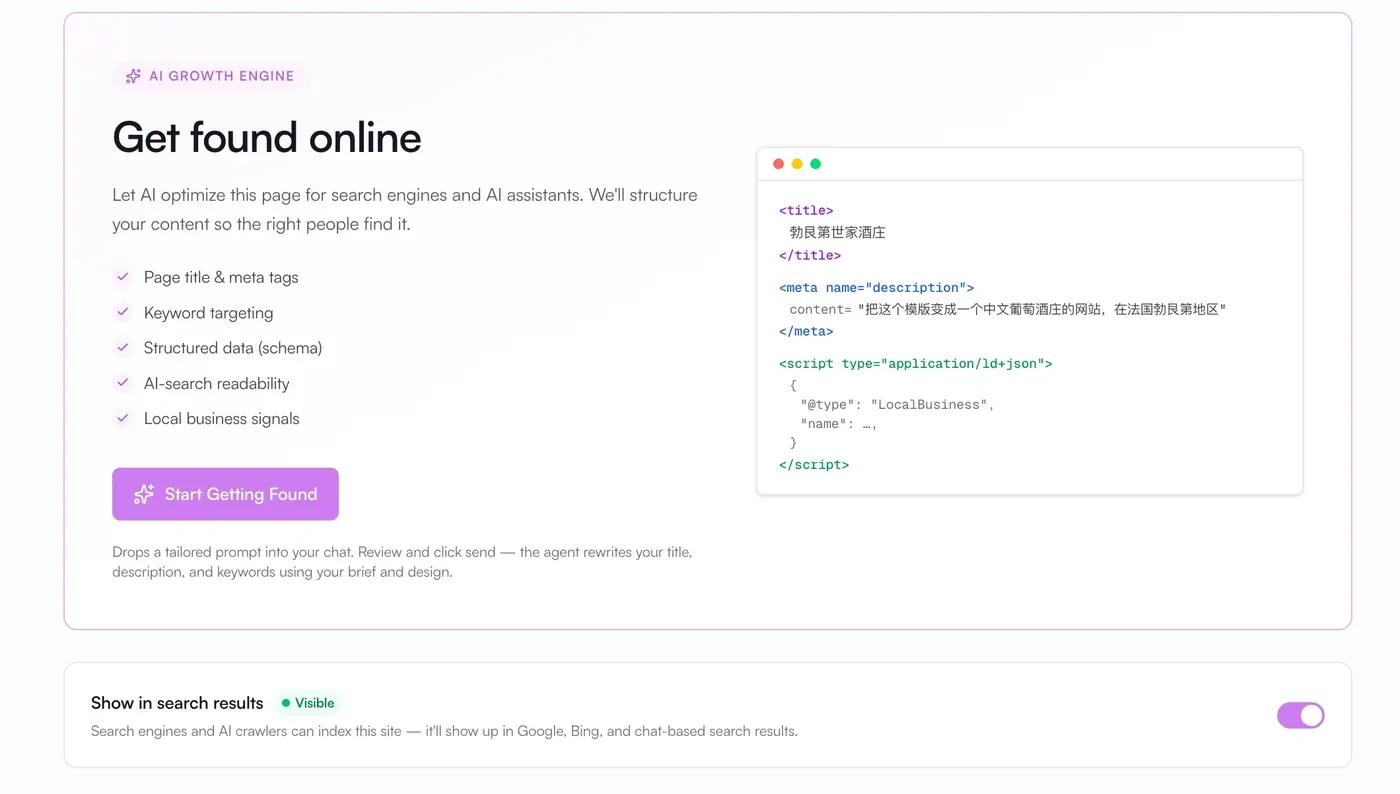
Task: Click the Drops a tailored prompt note
Action: tap(402, 562)
